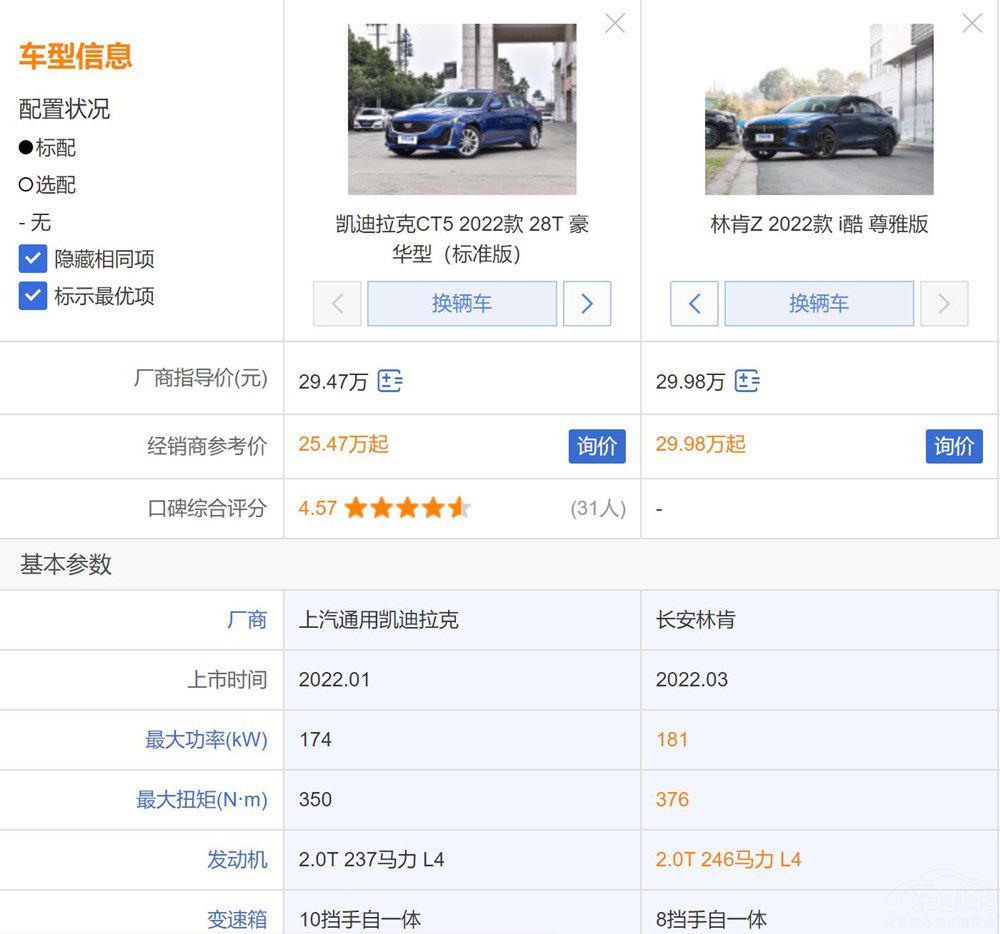
Task: Click the Cadillac CT5 car photo
Action: (x=462, y=107)
